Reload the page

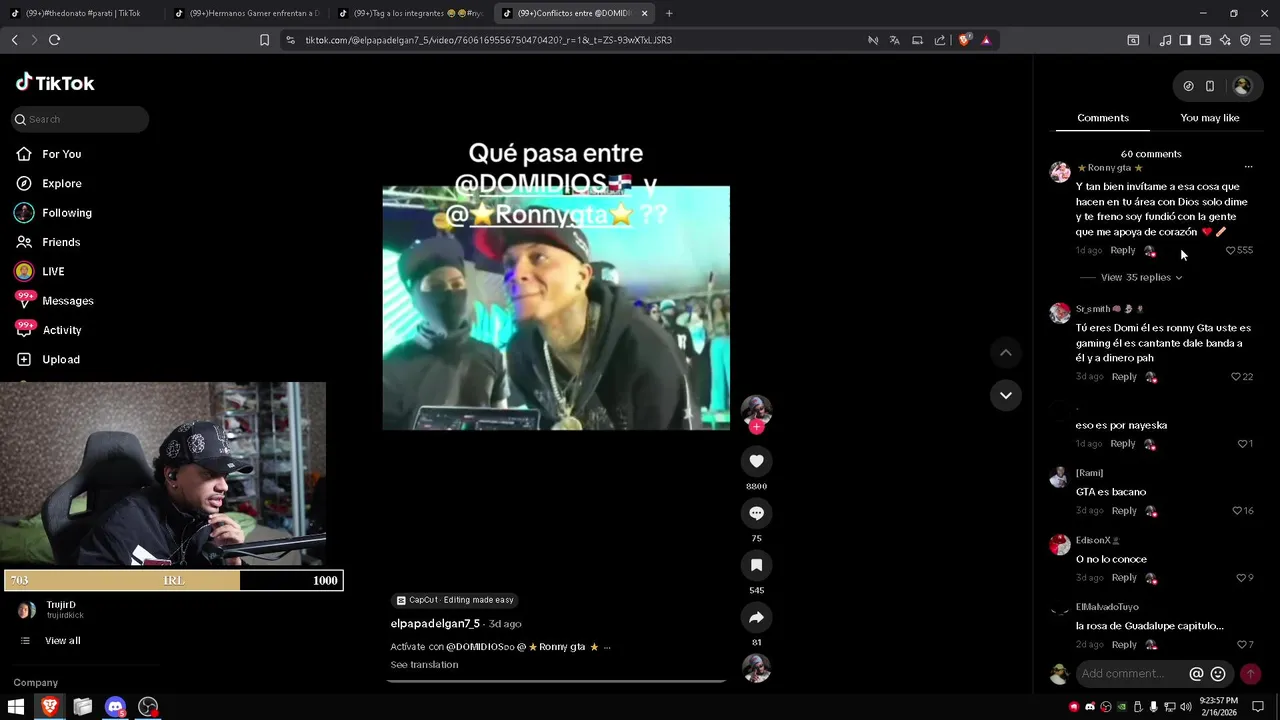point(54,40)
